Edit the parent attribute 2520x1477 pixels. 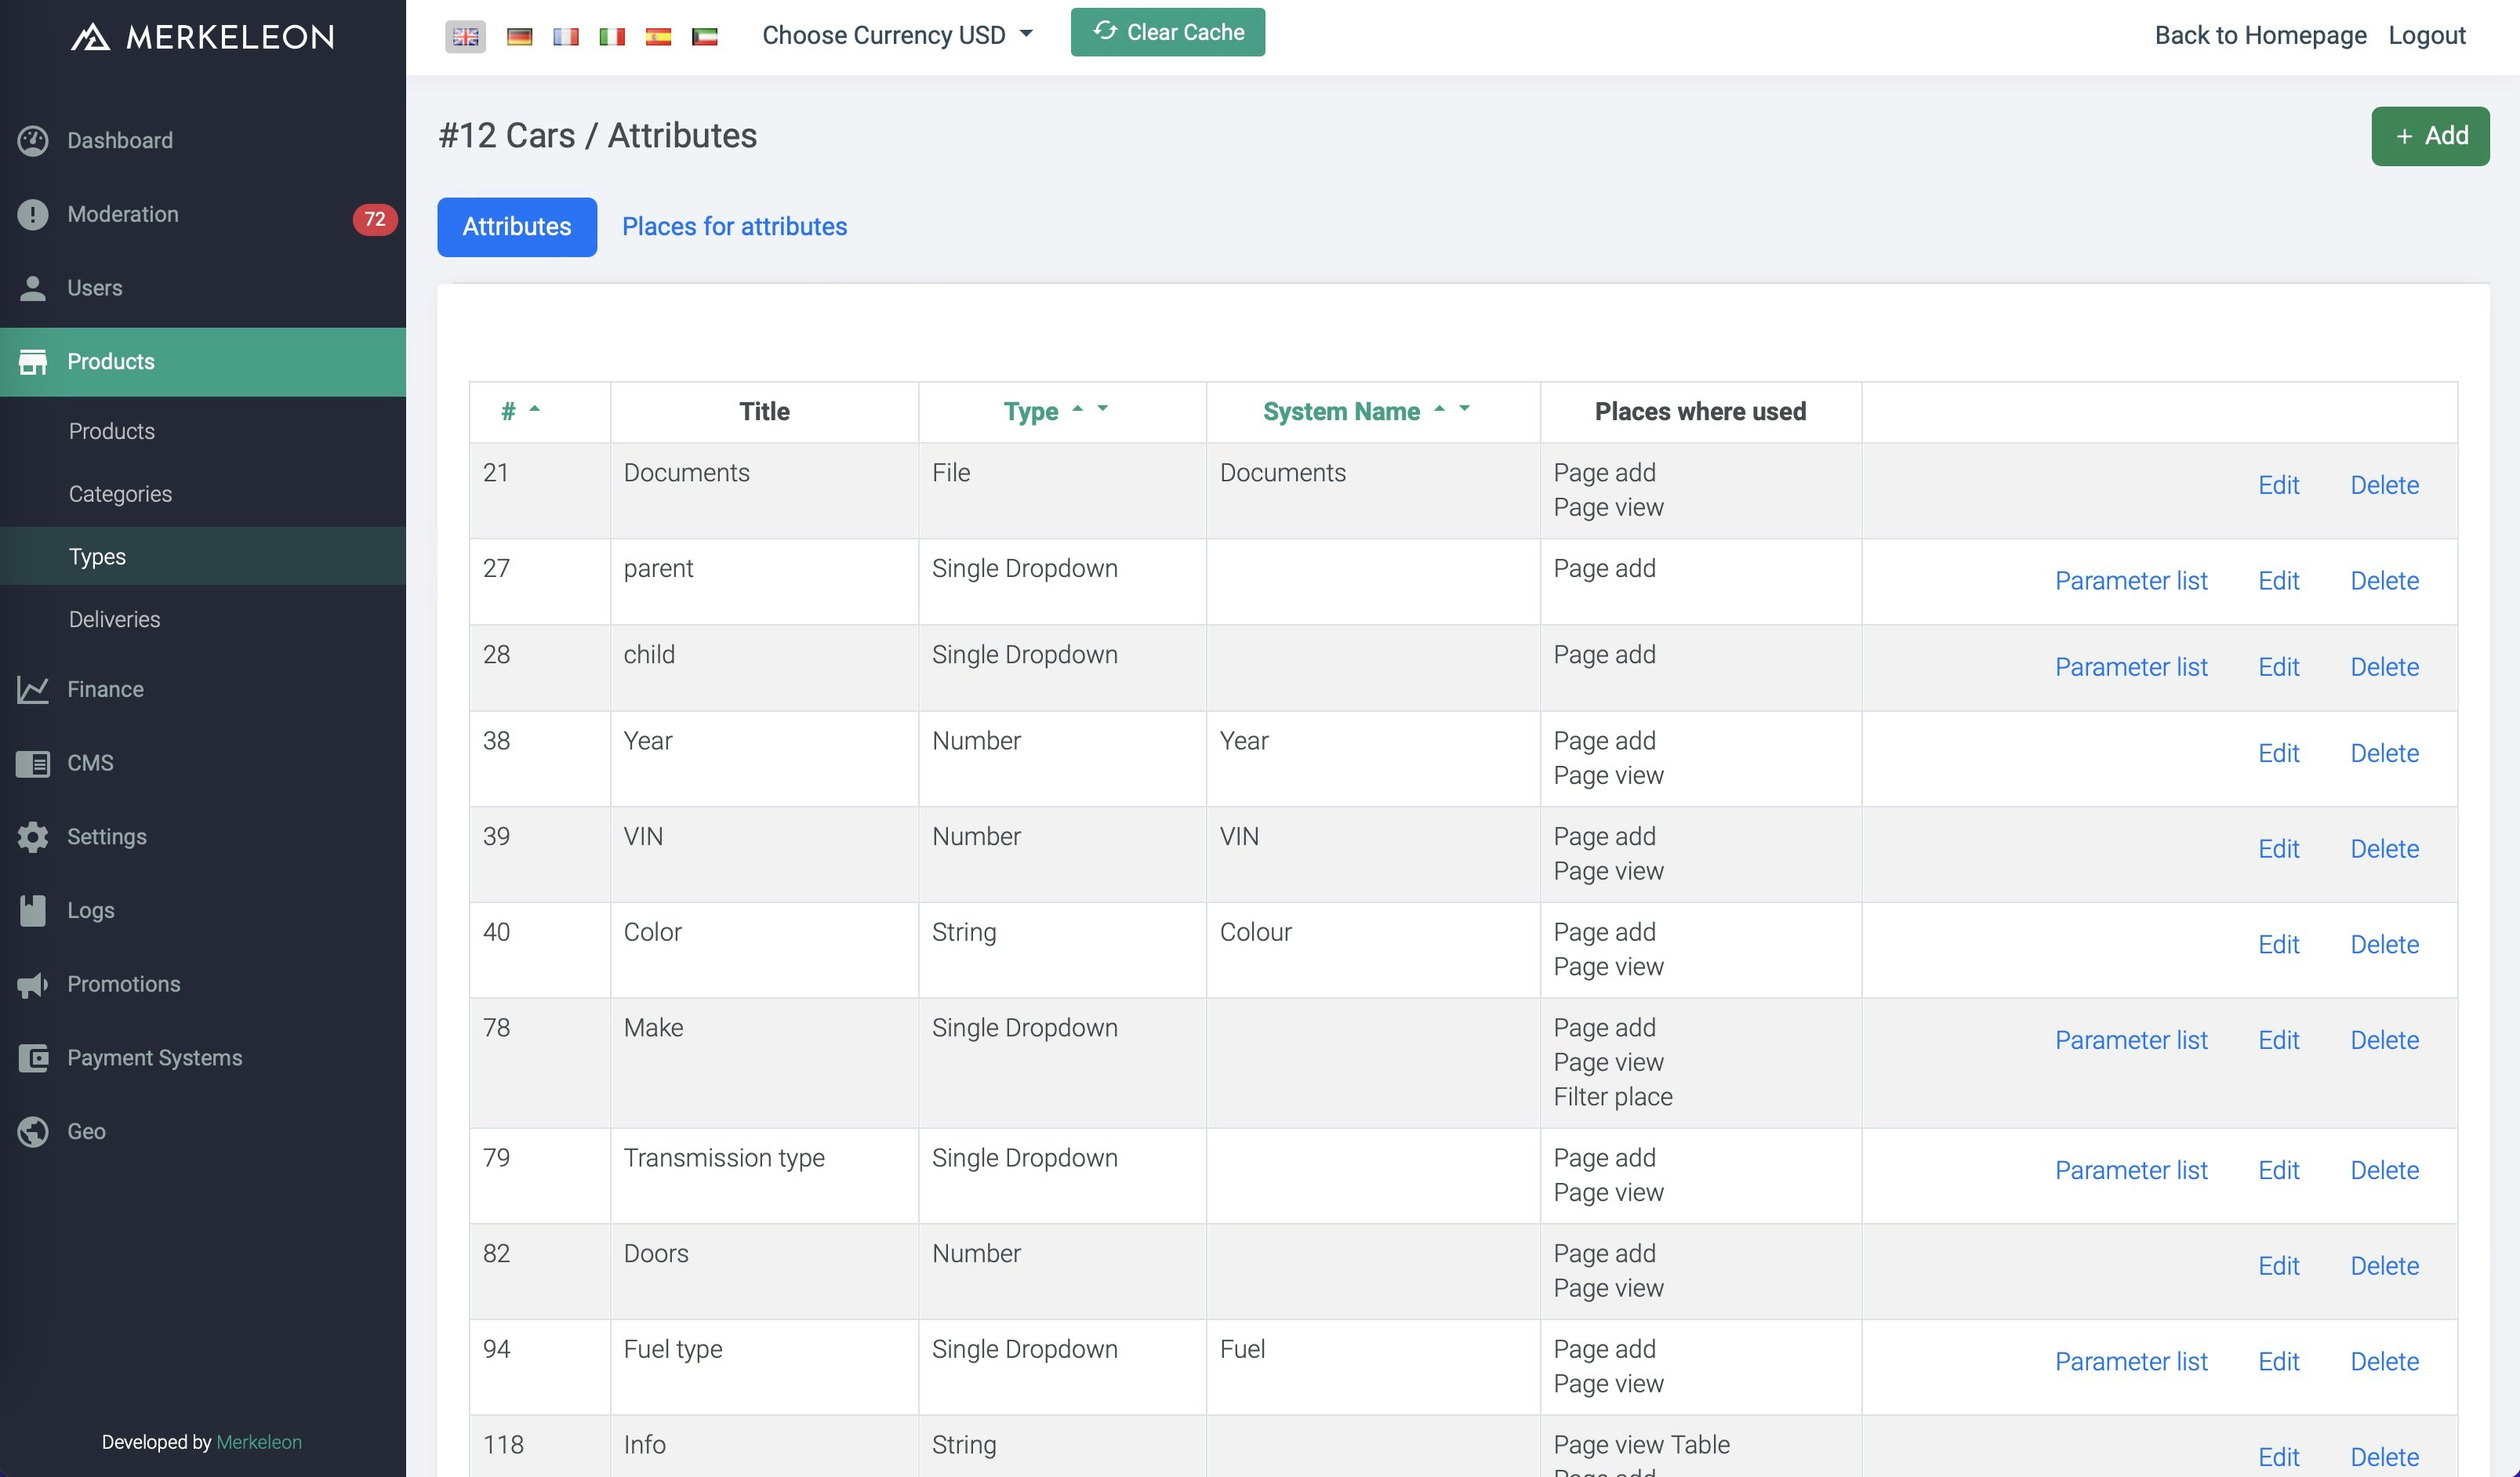tap(2278, 581)
